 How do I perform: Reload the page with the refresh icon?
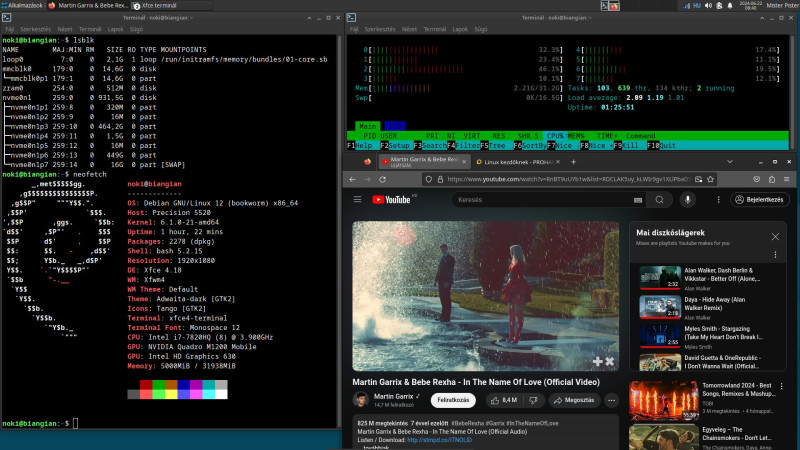[x=383, y=180]
